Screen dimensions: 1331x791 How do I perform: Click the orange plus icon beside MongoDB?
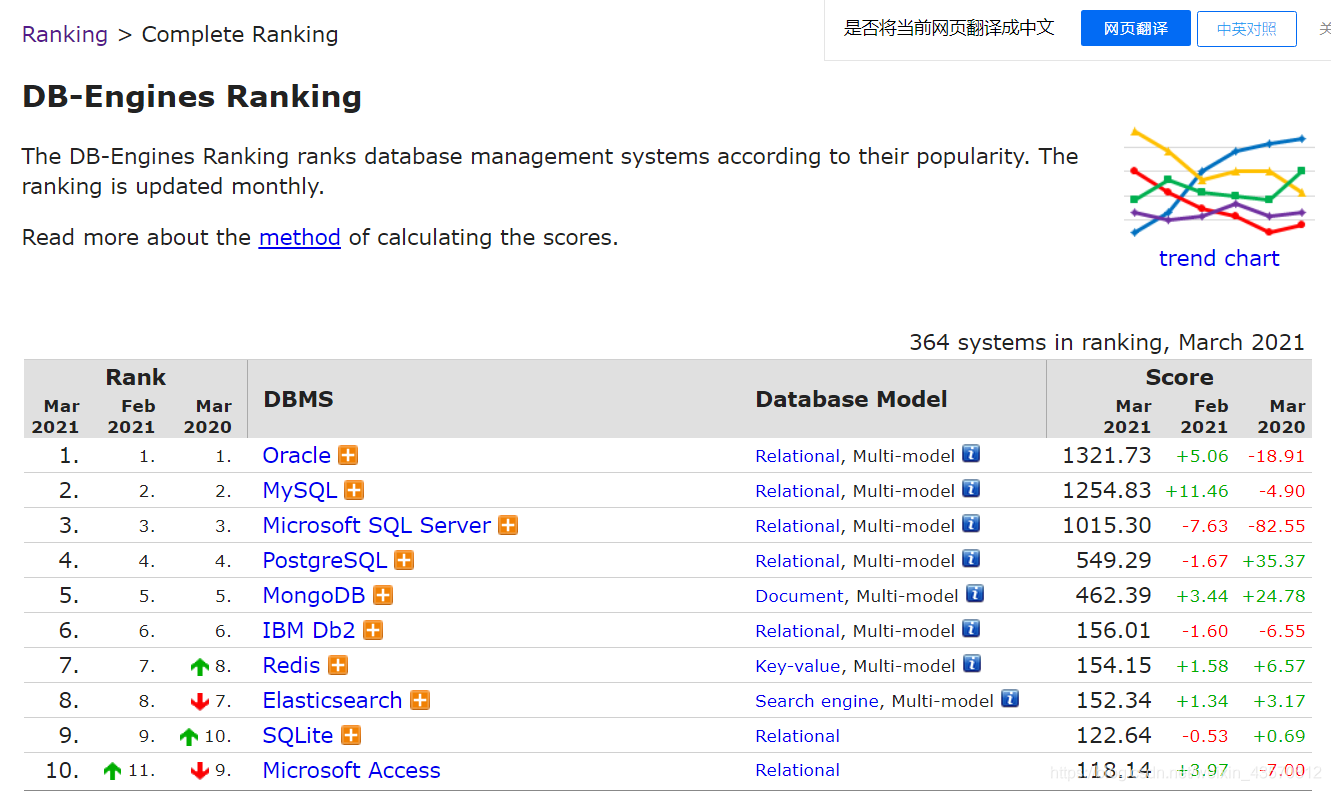(383, 595)
